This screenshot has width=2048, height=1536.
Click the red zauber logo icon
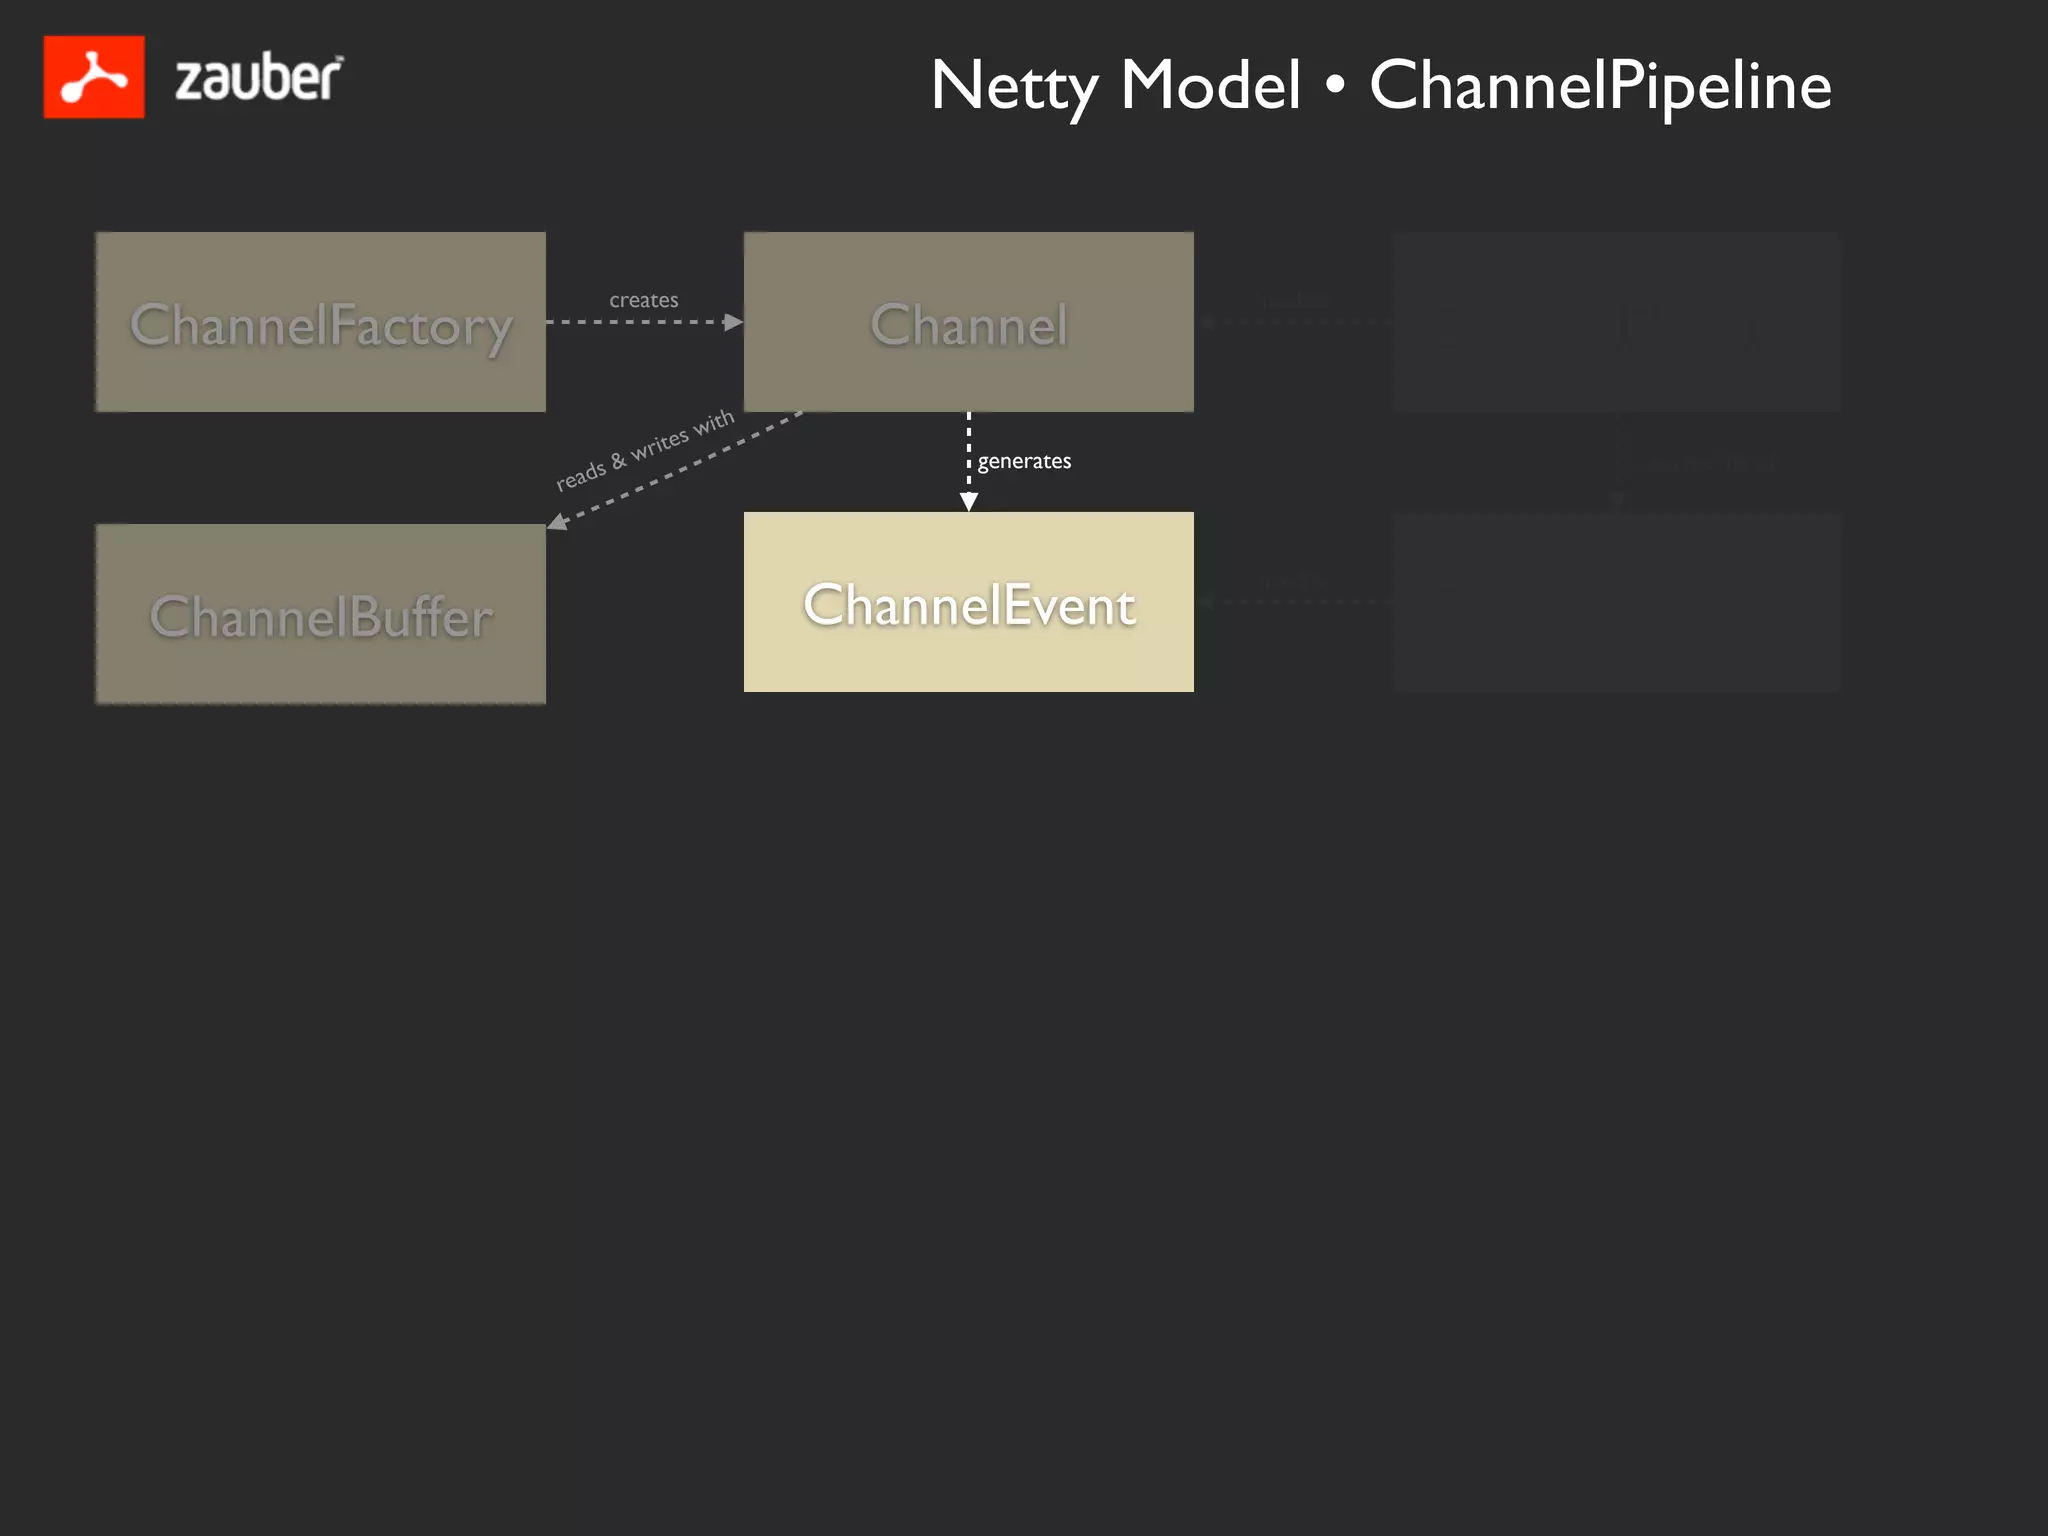tap(94, 77)
